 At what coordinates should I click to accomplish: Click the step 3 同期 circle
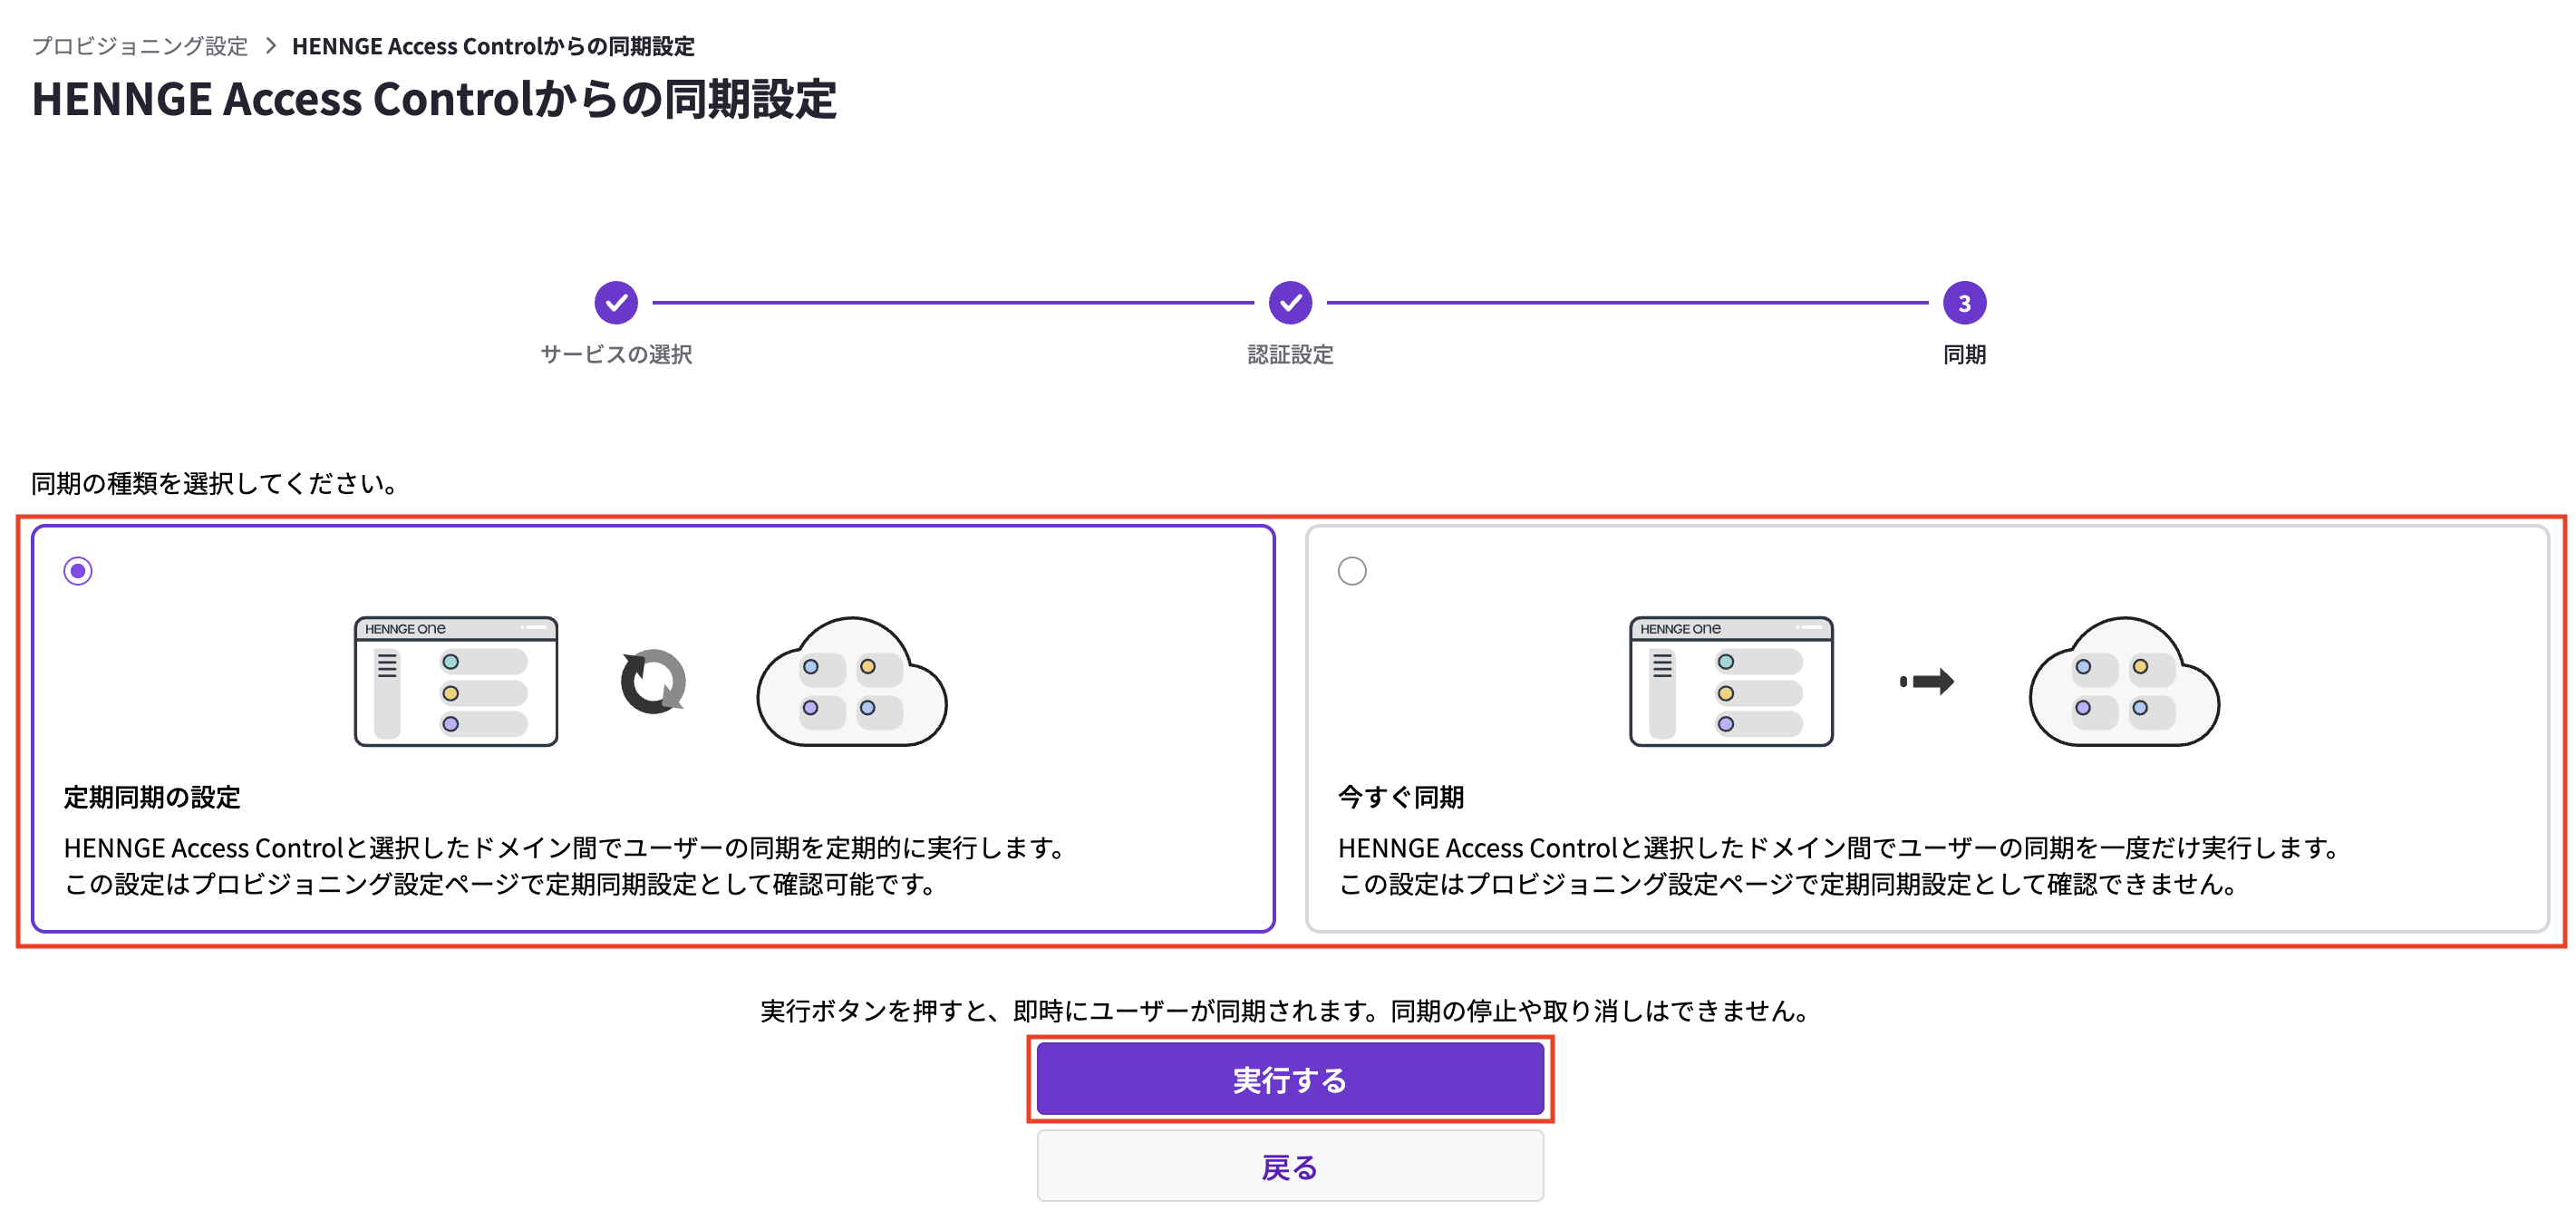(x=1964, y=303)
